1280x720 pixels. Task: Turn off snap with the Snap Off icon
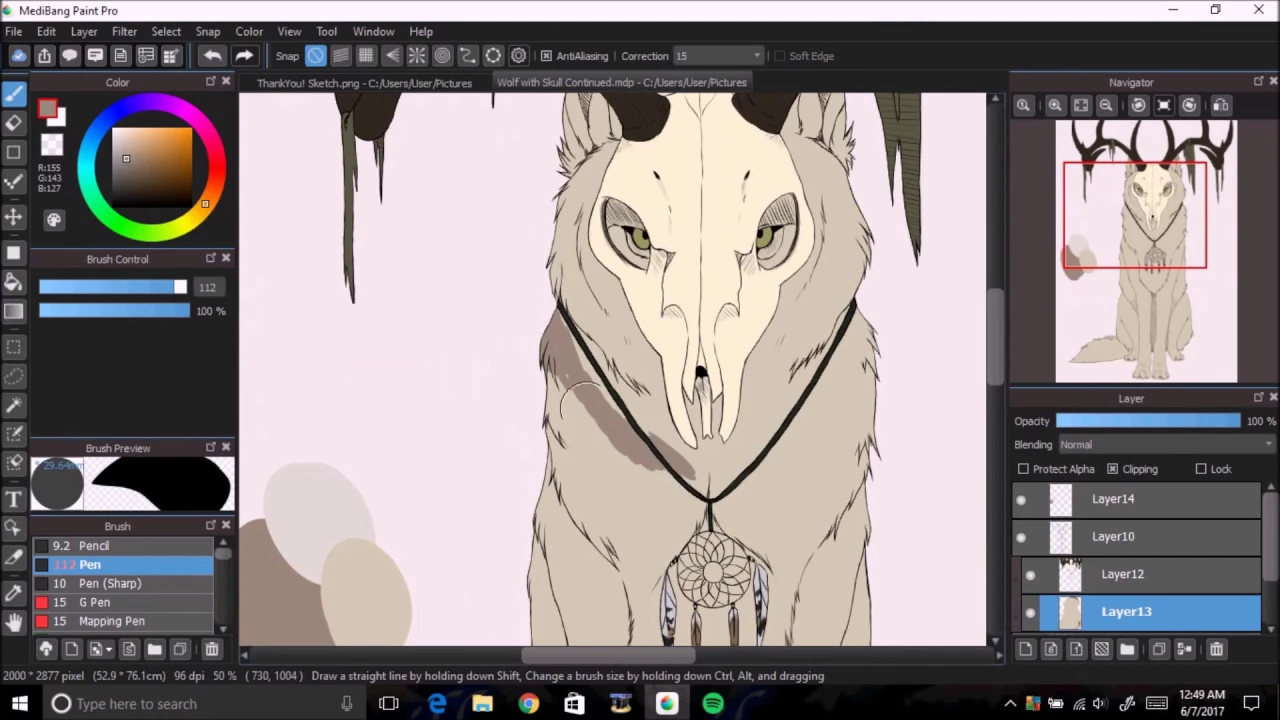[316, 56]
